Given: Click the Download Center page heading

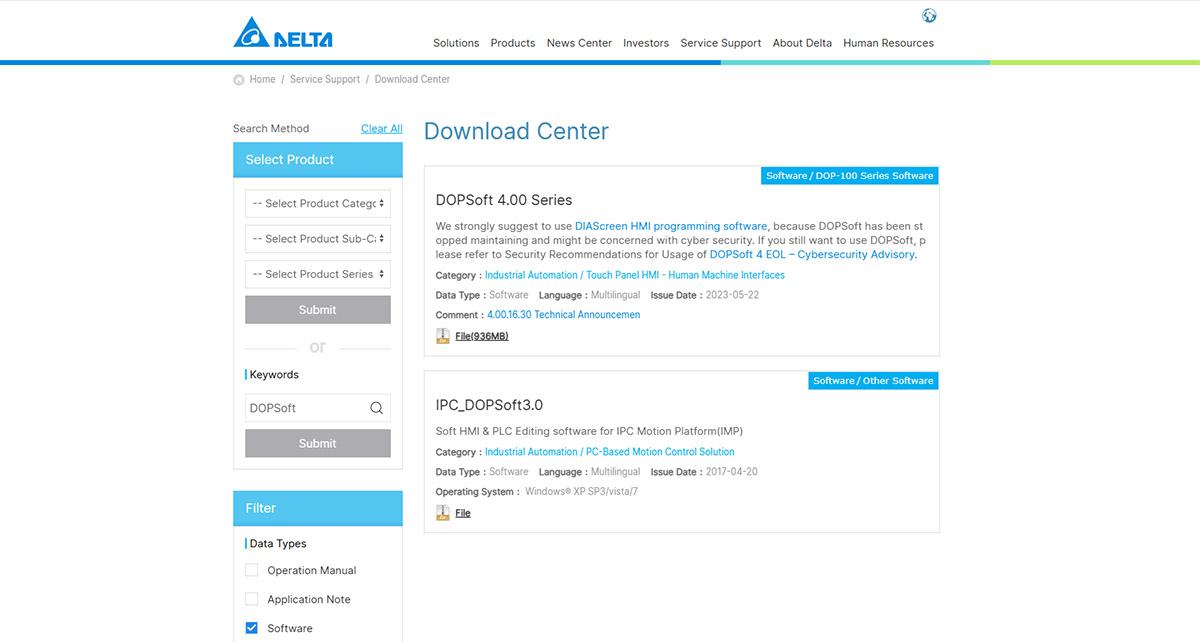Looking at the screenshot, I should (516, 131).
